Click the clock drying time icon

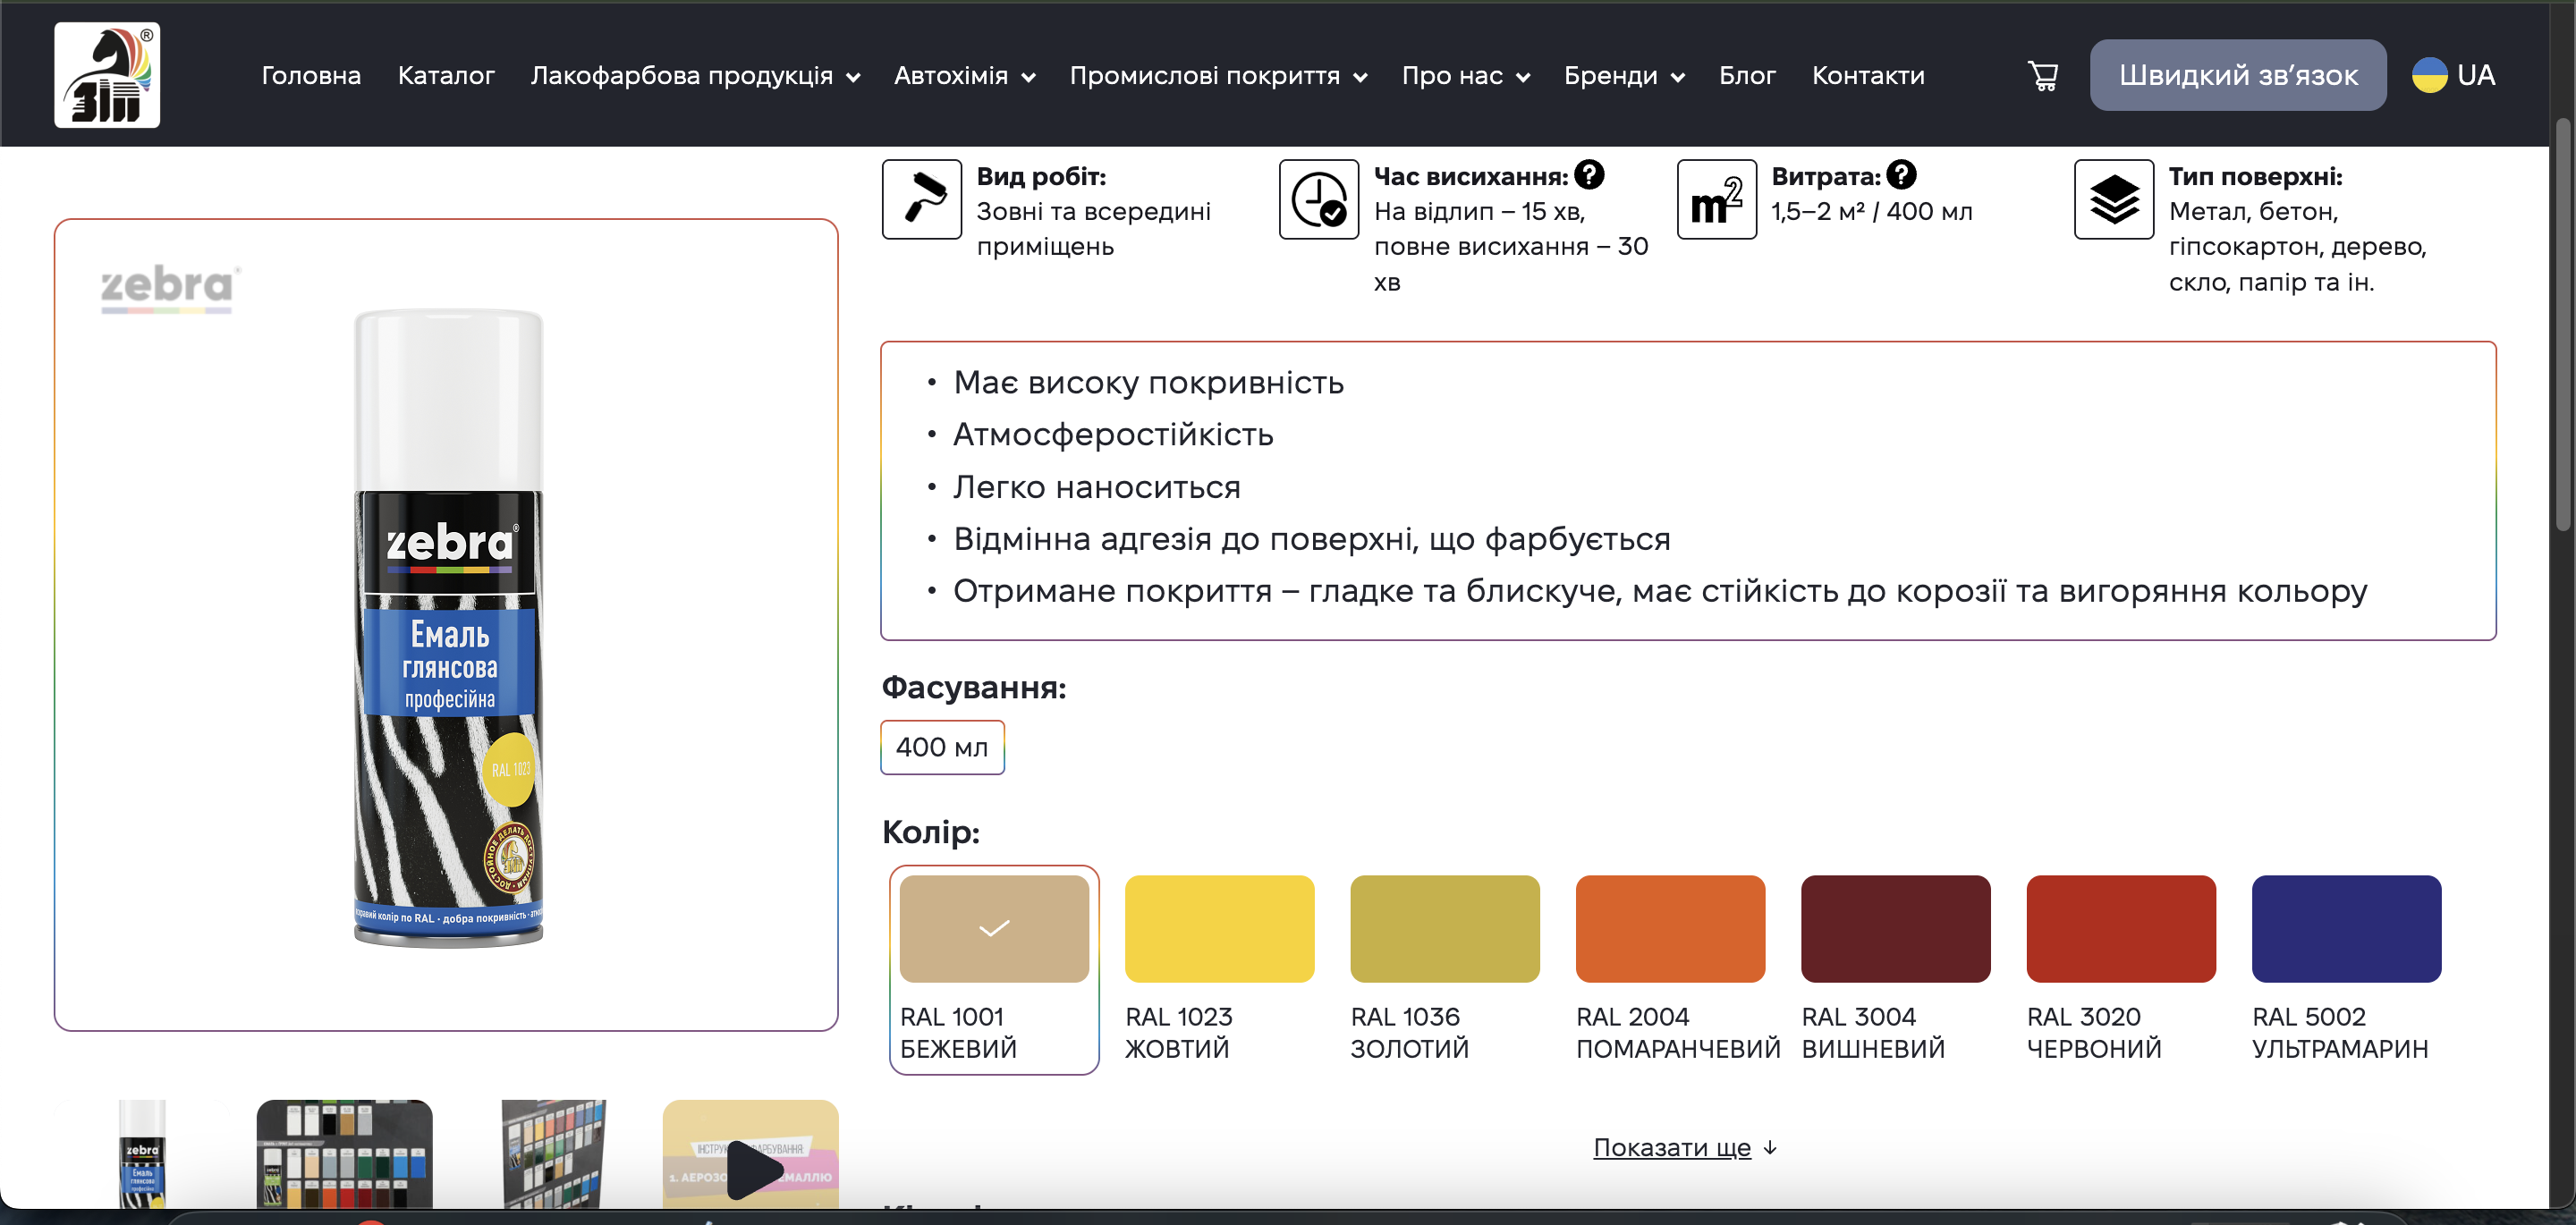click(x=1318, y=199)
